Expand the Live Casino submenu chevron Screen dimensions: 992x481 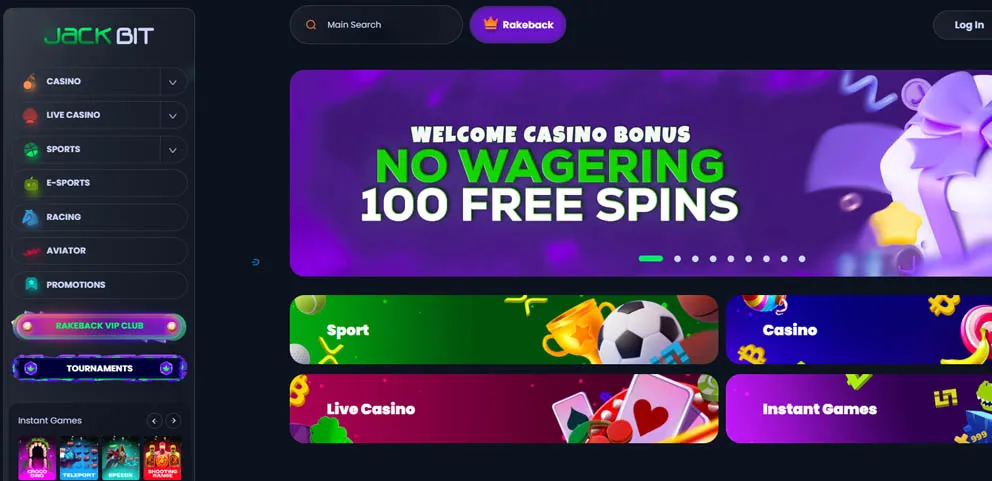173,116
